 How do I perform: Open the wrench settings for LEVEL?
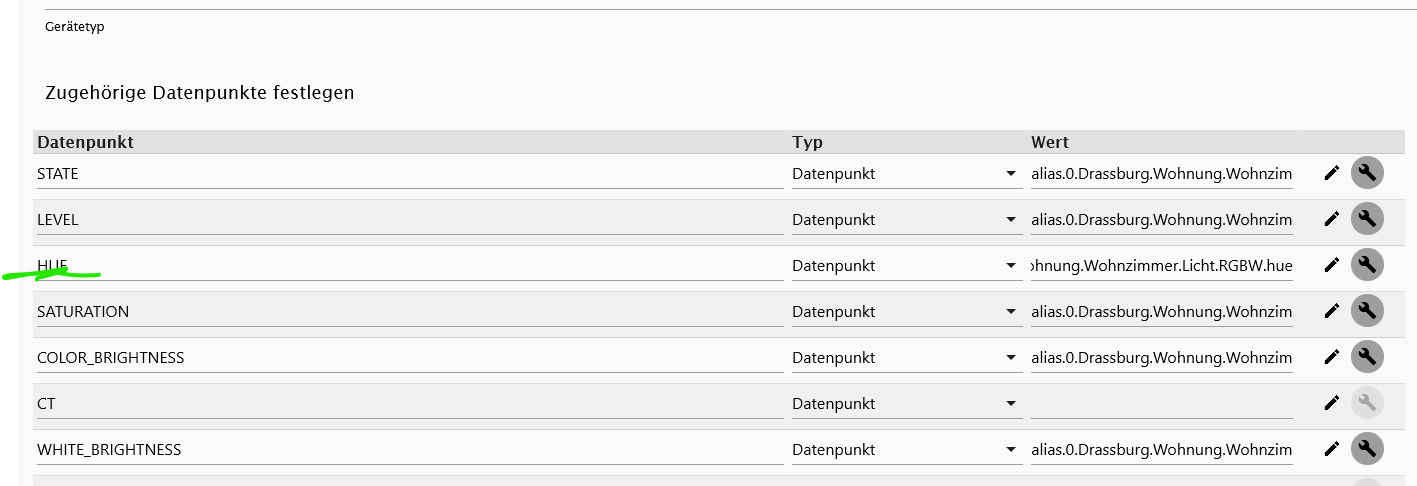tap(1367, 219)
